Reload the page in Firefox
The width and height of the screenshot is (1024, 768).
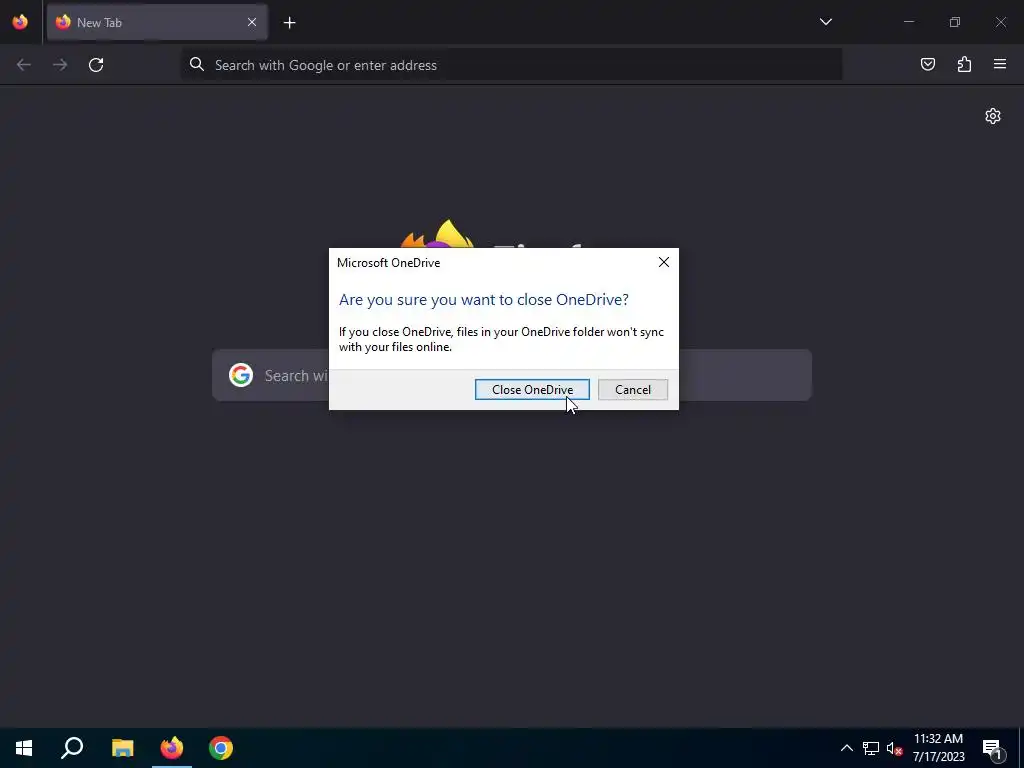(x=96, y=65)
